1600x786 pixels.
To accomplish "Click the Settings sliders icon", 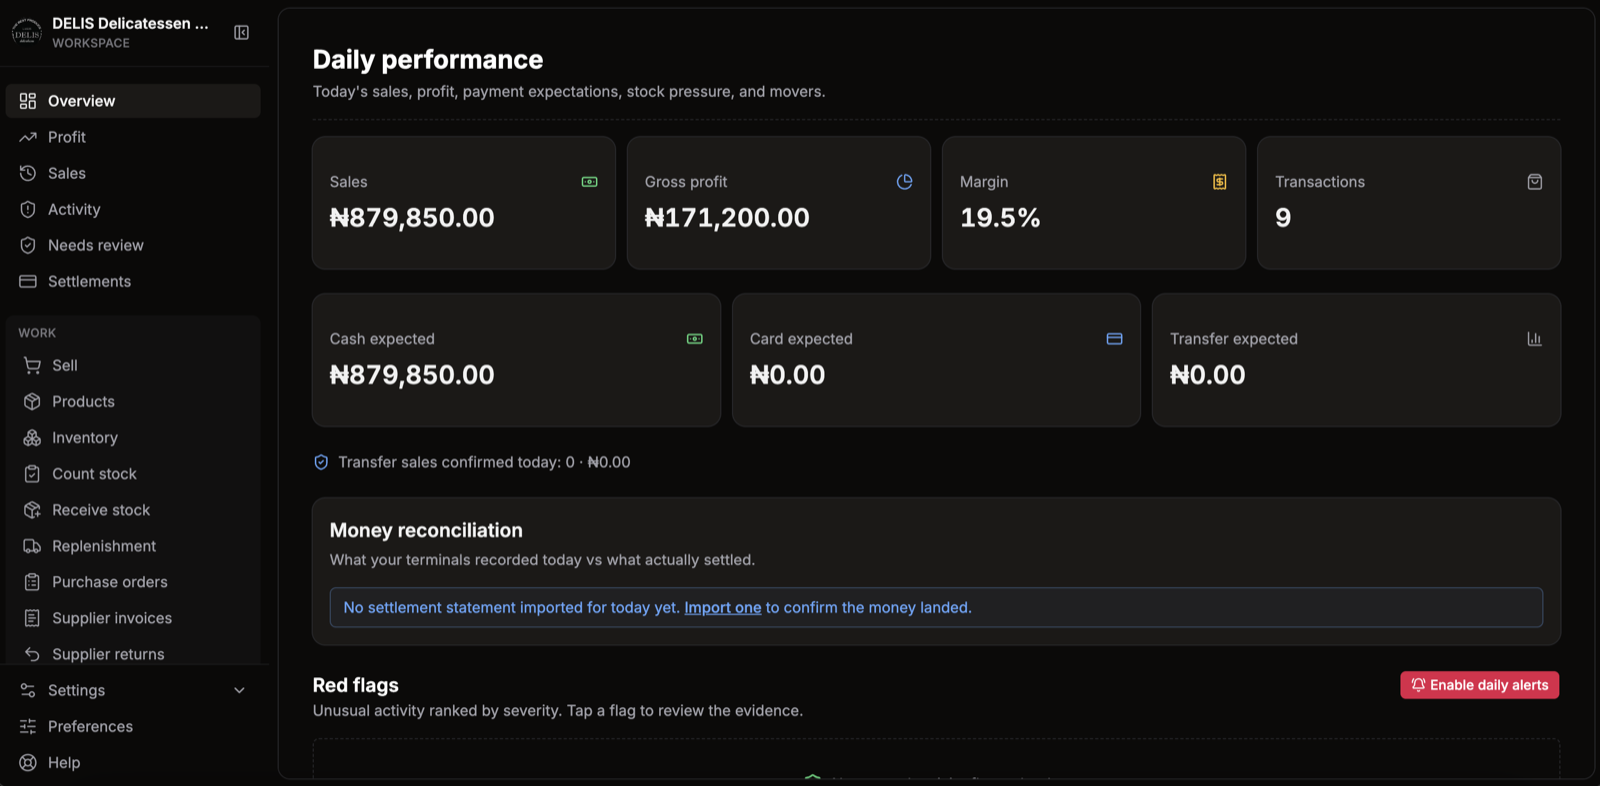I will [28, 690].
